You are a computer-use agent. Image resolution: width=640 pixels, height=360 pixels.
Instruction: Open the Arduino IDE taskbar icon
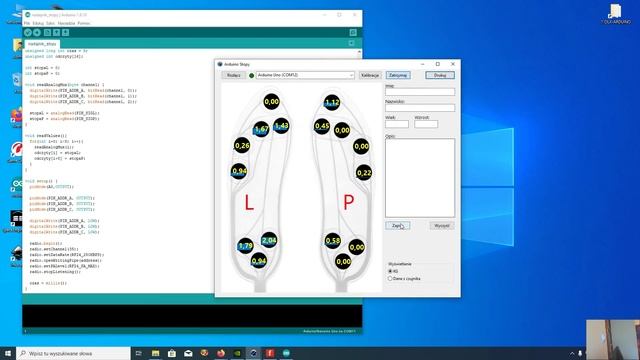coord(286,353)
